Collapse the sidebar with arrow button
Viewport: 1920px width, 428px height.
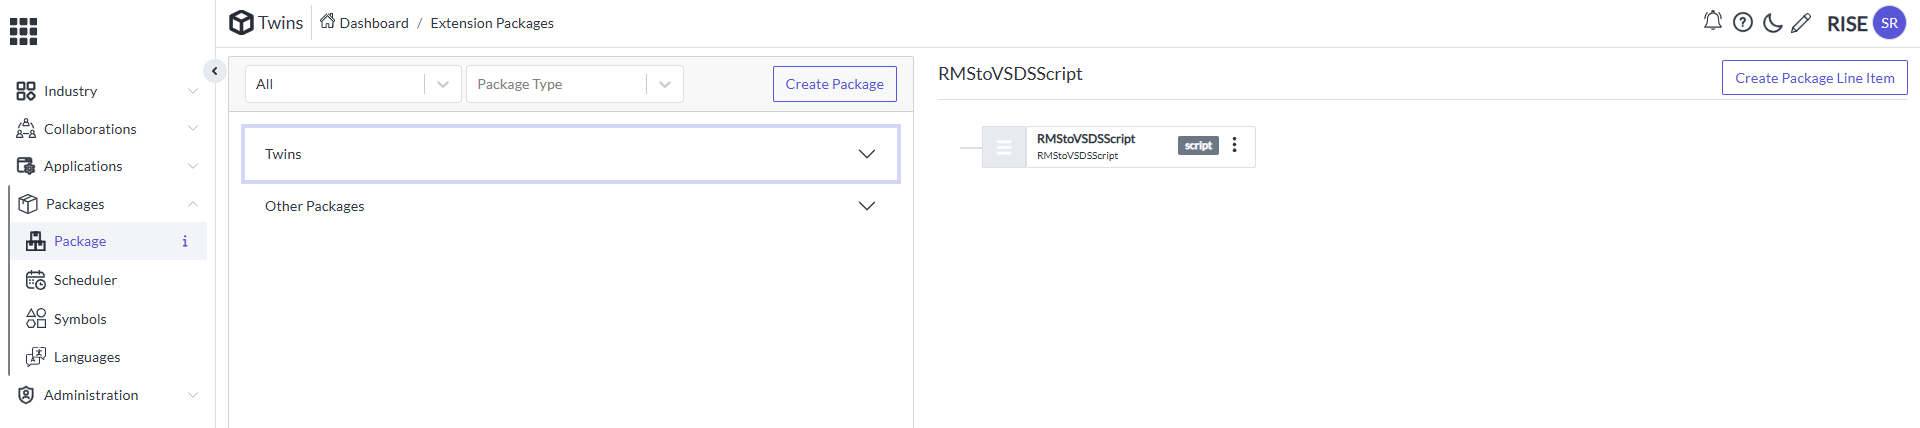tap(214, 71)
